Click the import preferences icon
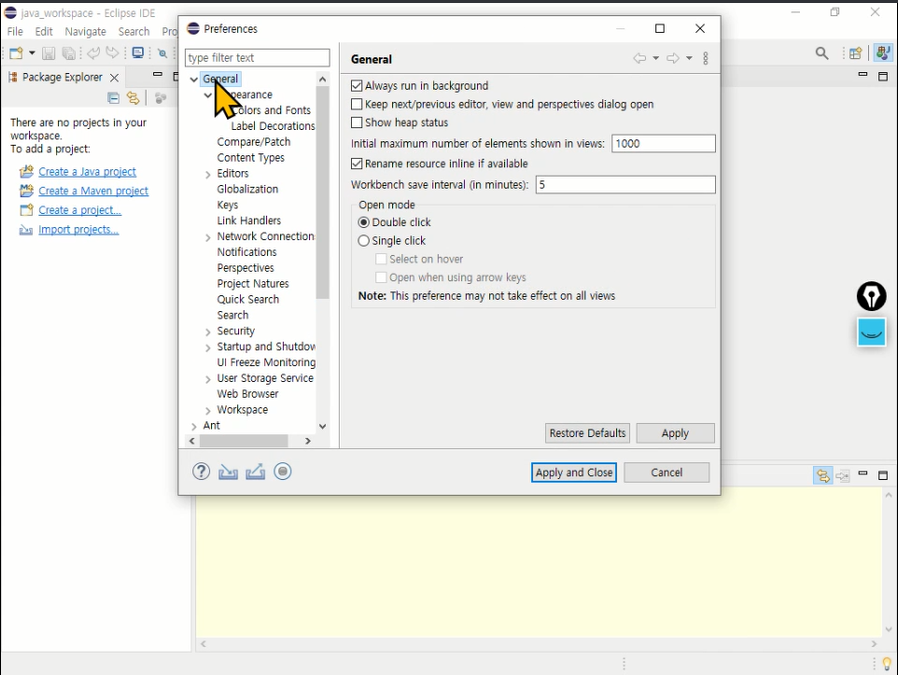The width and height of the screenshot is (898, 675). pos(228,471)
